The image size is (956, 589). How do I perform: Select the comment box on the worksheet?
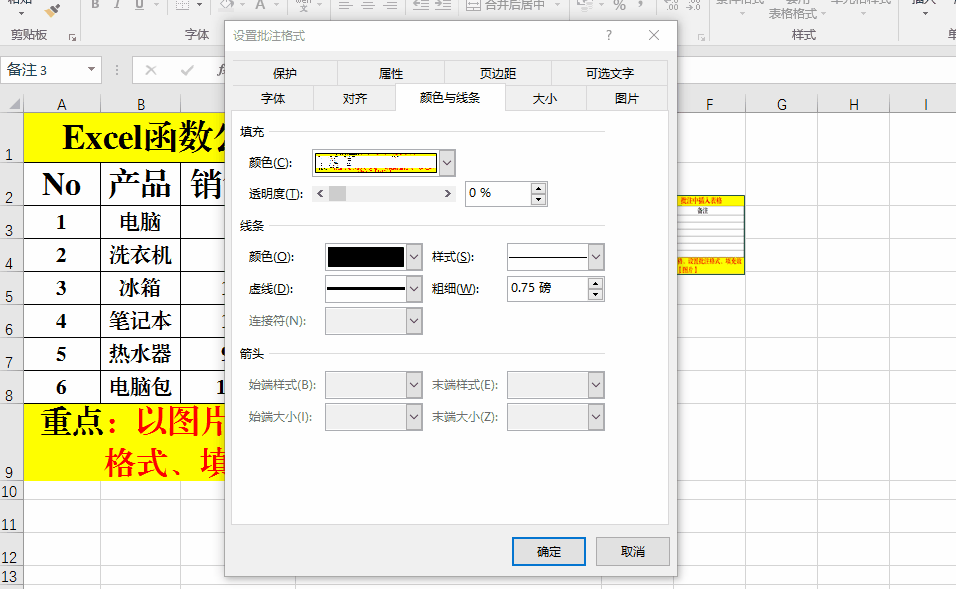(x=711, y=235)
